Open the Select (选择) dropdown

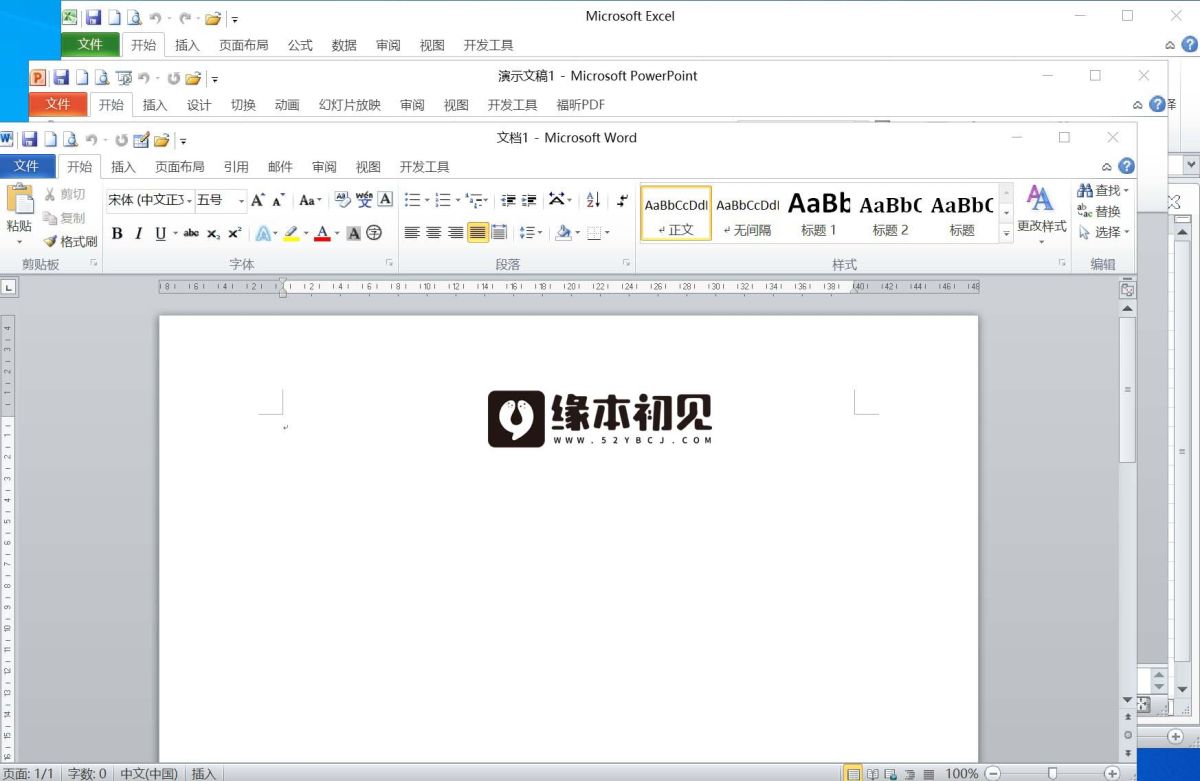click(1104, 232)
